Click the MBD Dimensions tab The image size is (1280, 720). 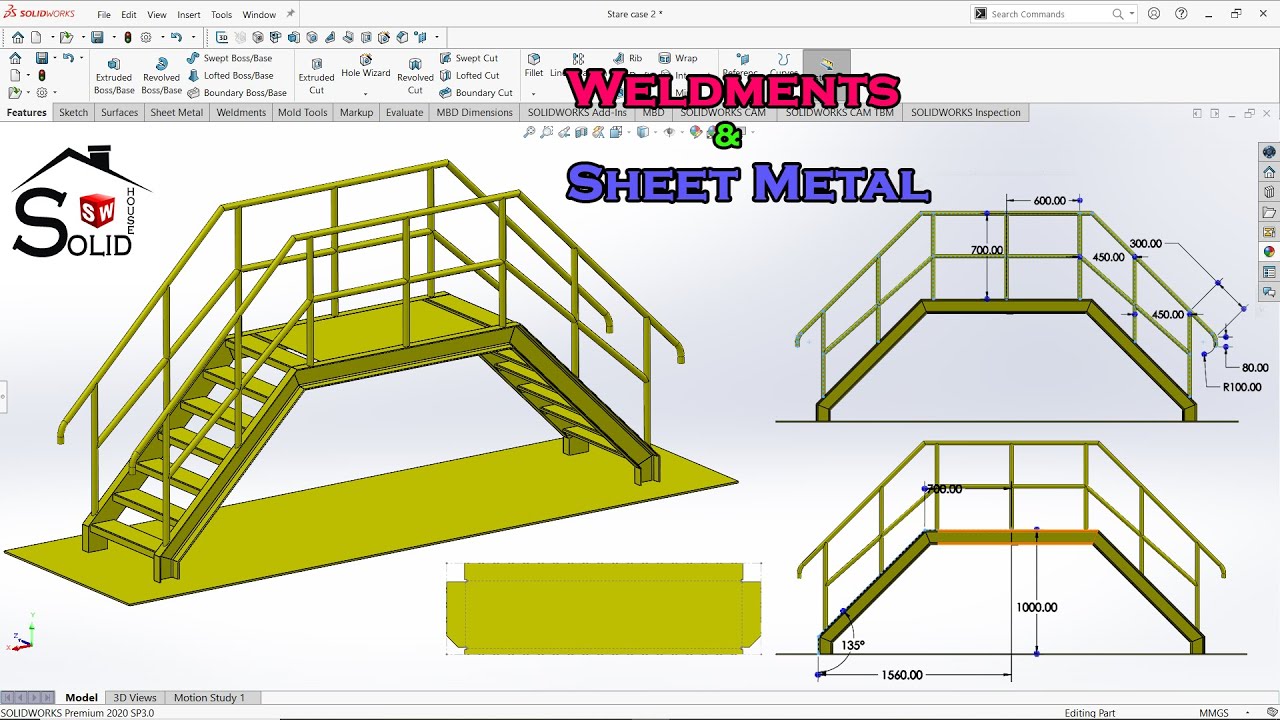coord(474,112)
